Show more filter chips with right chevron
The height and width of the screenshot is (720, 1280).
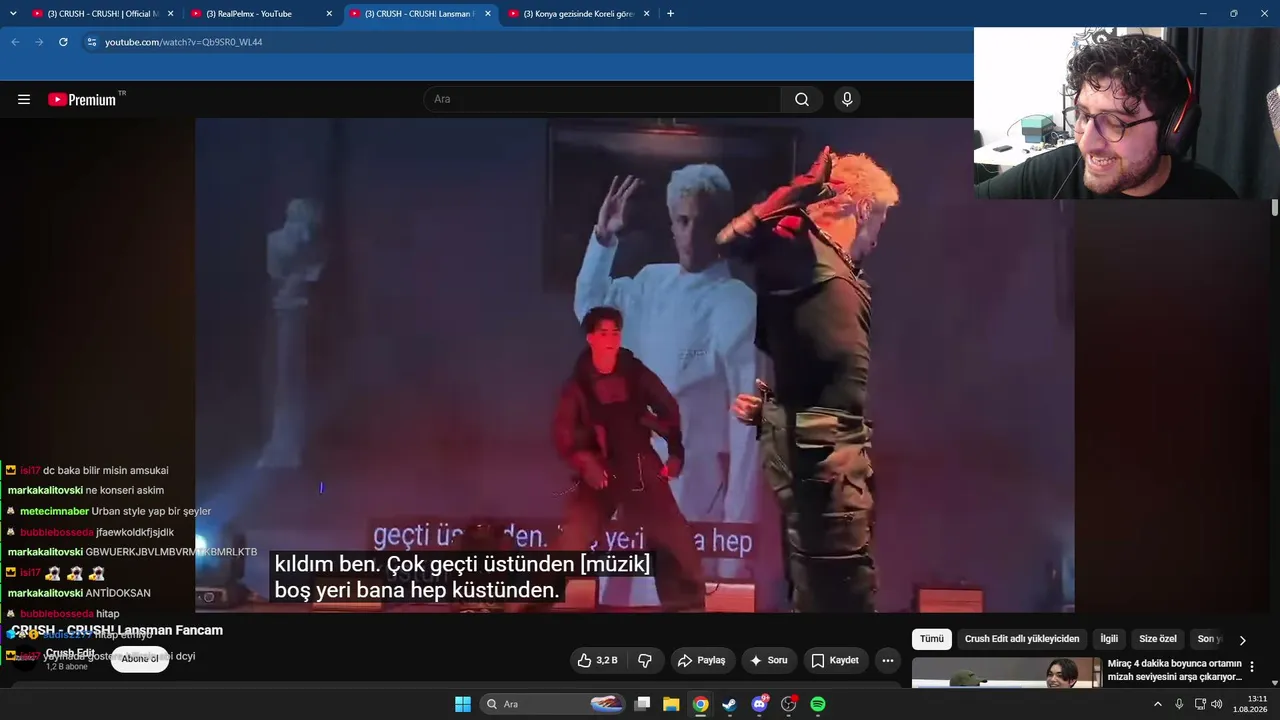click(1243, 640)
